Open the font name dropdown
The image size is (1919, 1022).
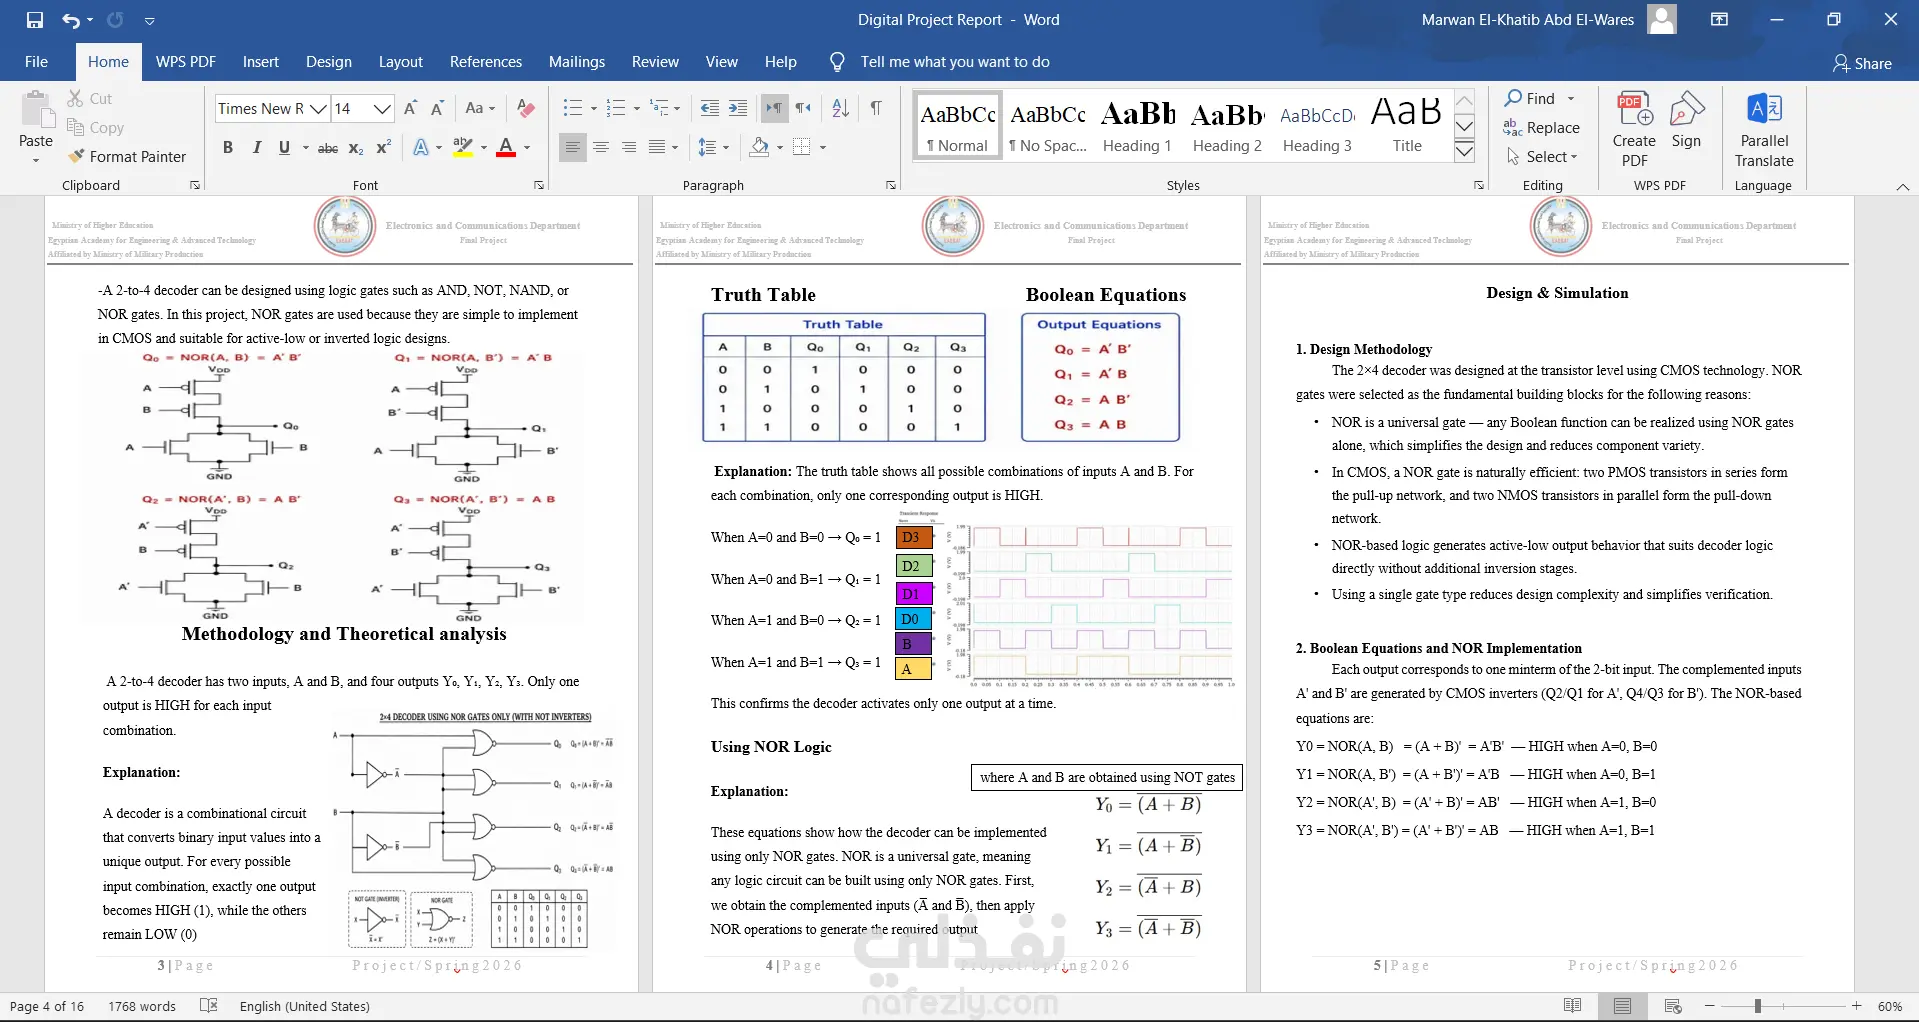point(318,108)
